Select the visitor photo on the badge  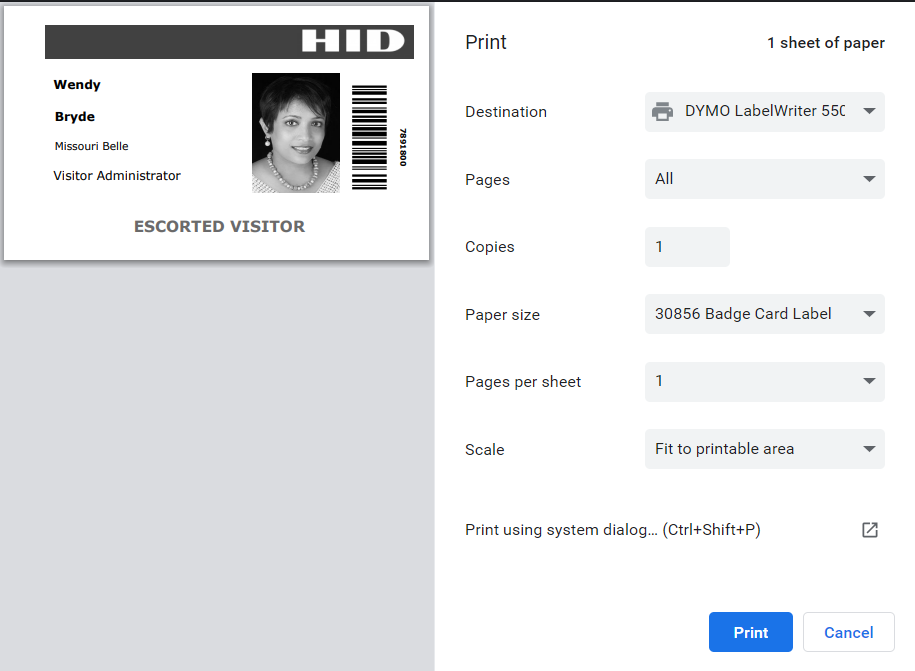(x=295, y=133)
